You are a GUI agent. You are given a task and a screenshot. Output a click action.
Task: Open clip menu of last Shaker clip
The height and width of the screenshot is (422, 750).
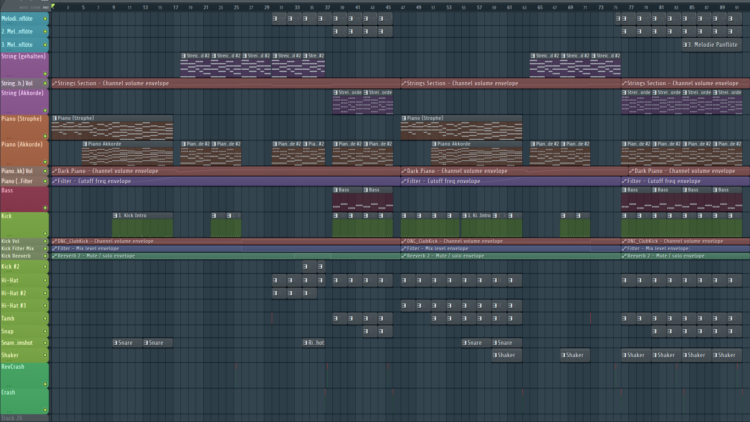point(716,355)
